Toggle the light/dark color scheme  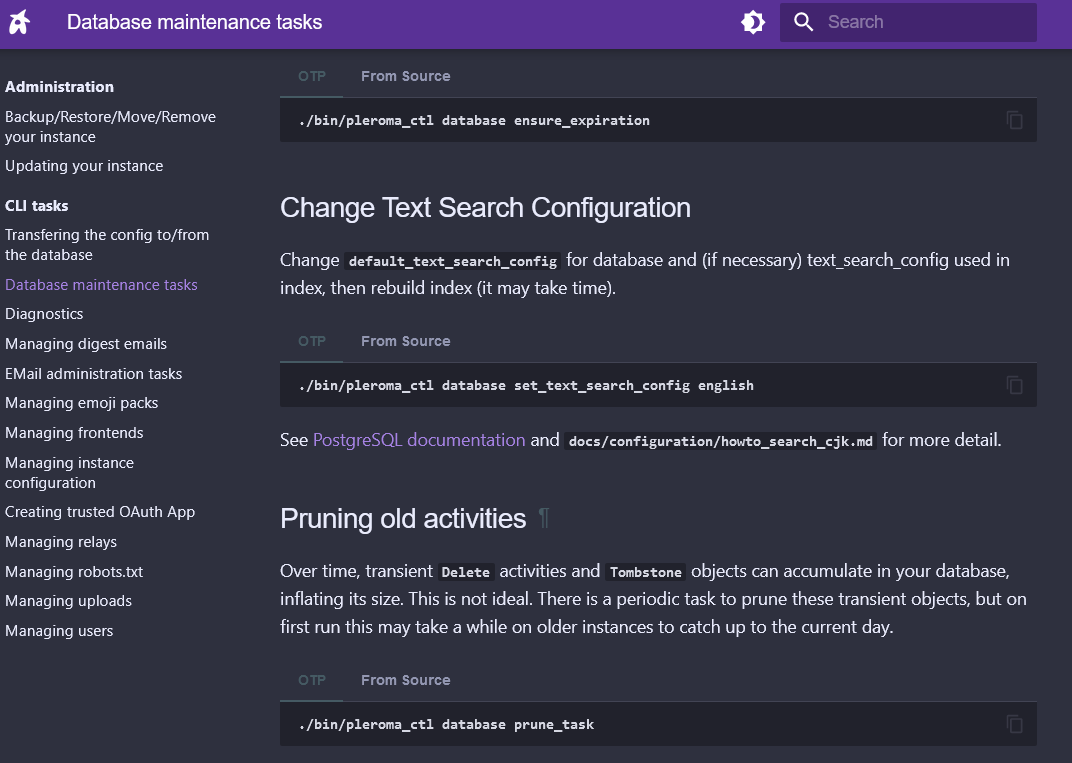[x=753, y=22]
